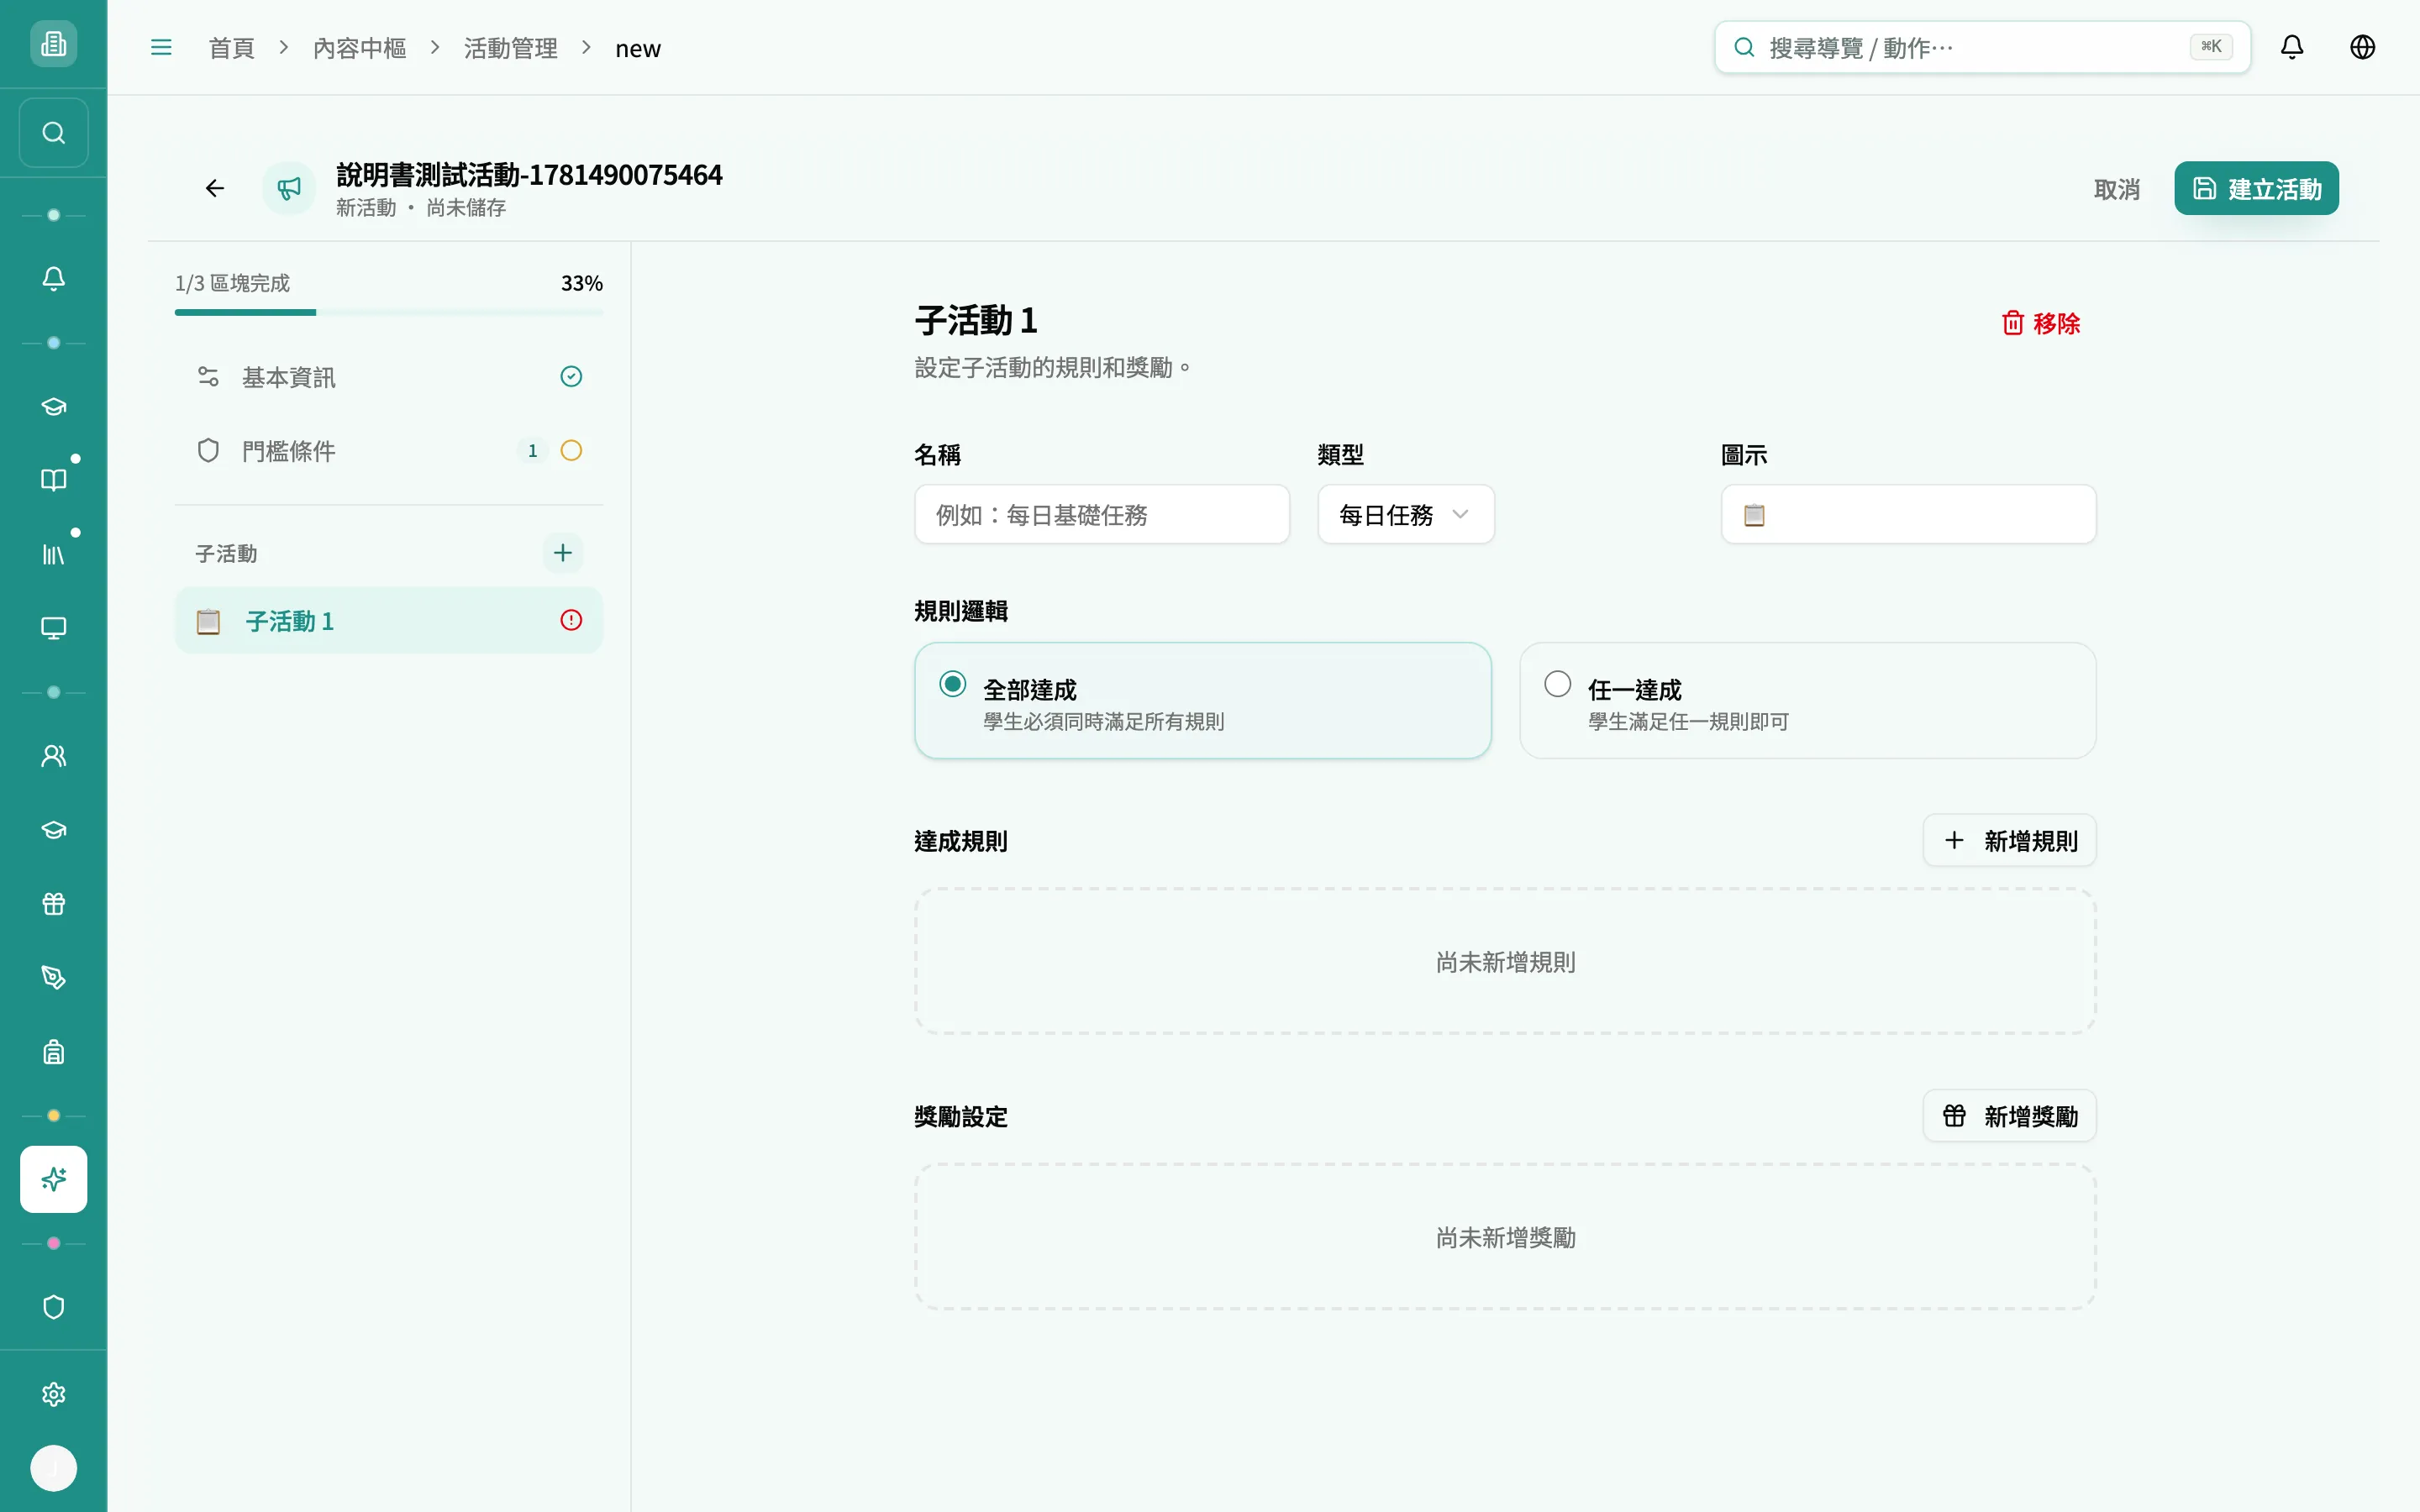Click the top bar notification bell

point(2292,47)
